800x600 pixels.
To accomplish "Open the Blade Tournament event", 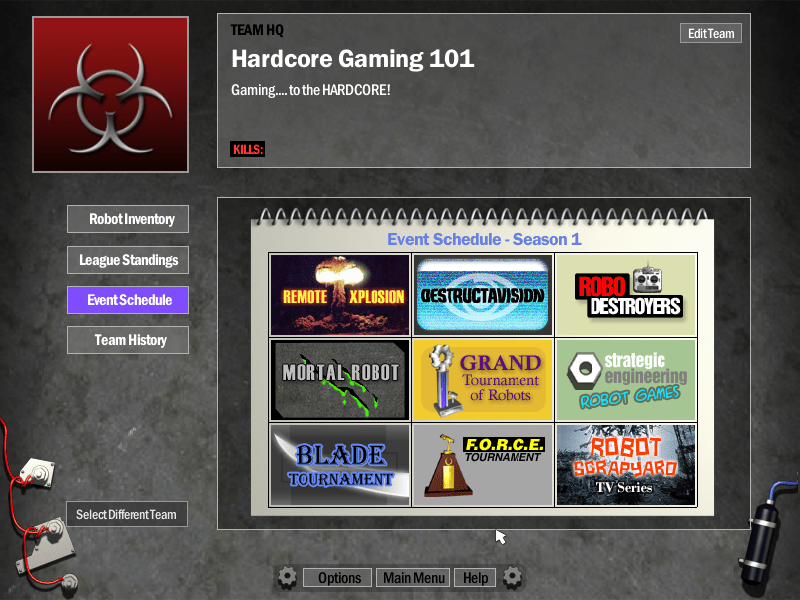I will [340, 465].
